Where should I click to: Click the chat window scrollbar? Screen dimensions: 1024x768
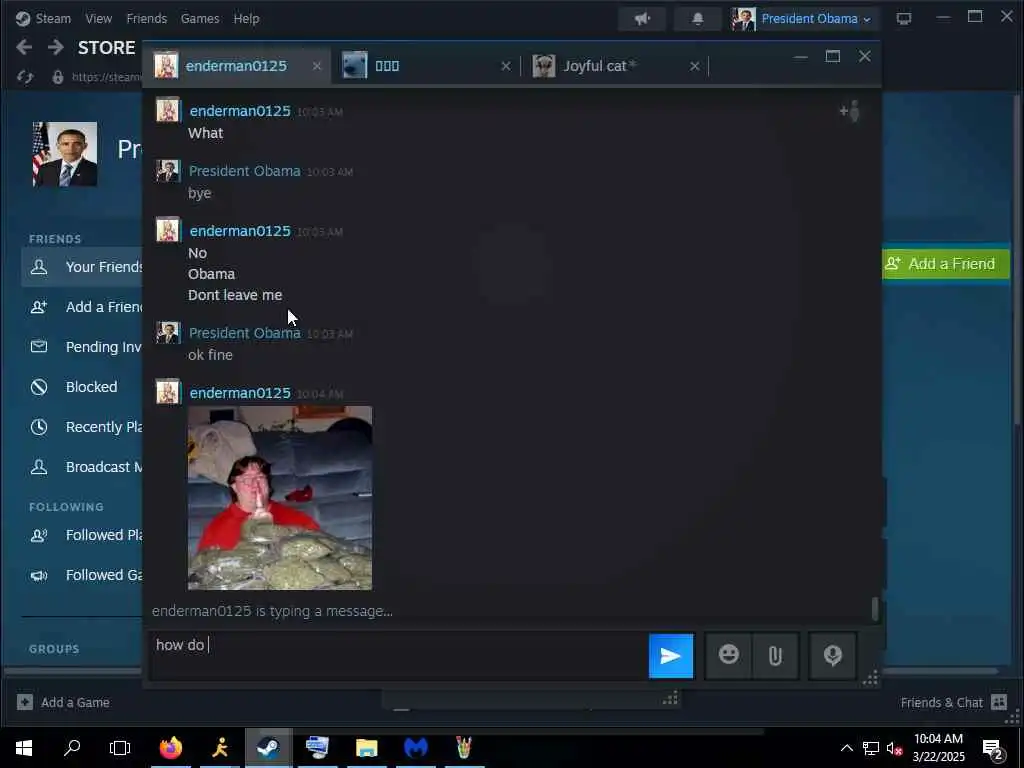click(874, 609)
